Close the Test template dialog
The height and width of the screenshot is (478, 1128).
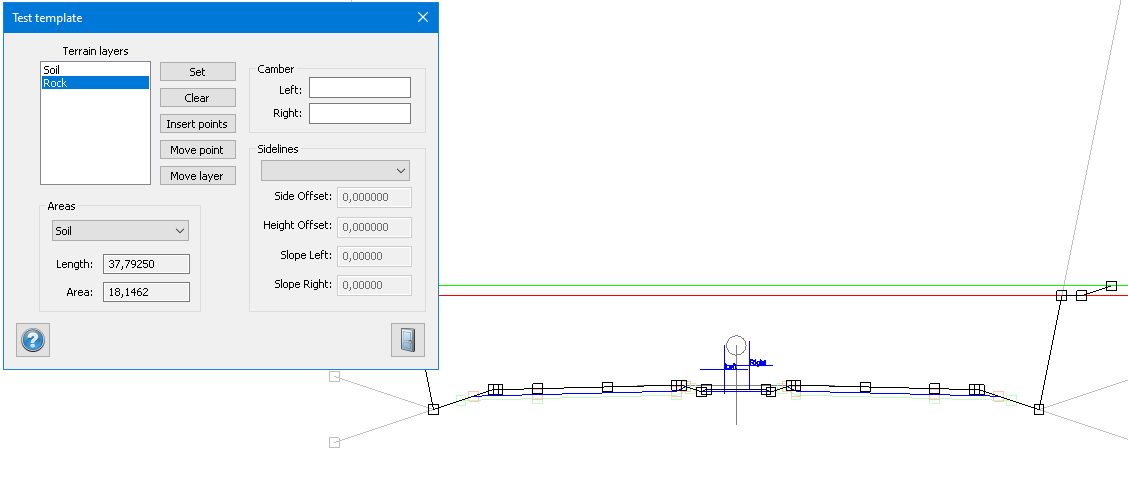pos(423,18)
